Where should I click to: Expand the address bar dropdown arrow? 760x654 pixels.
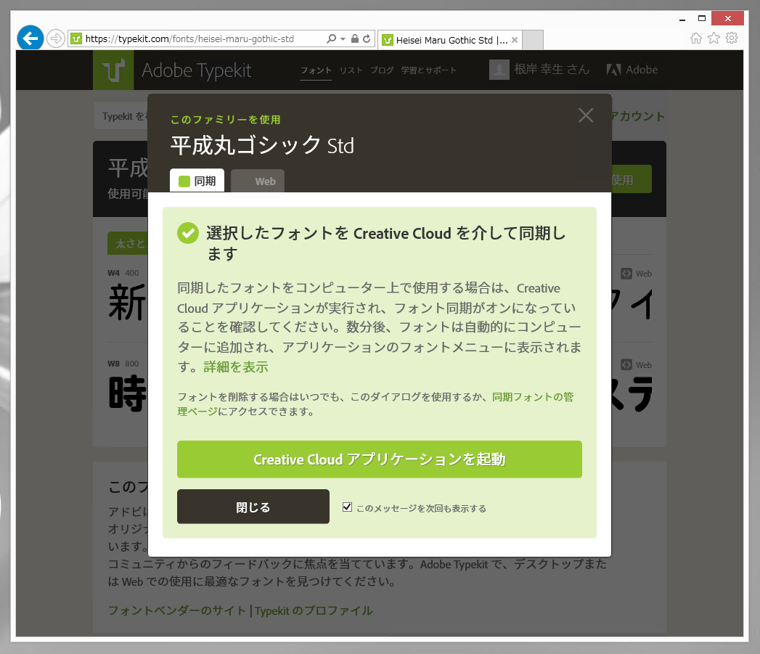point(343,39)
